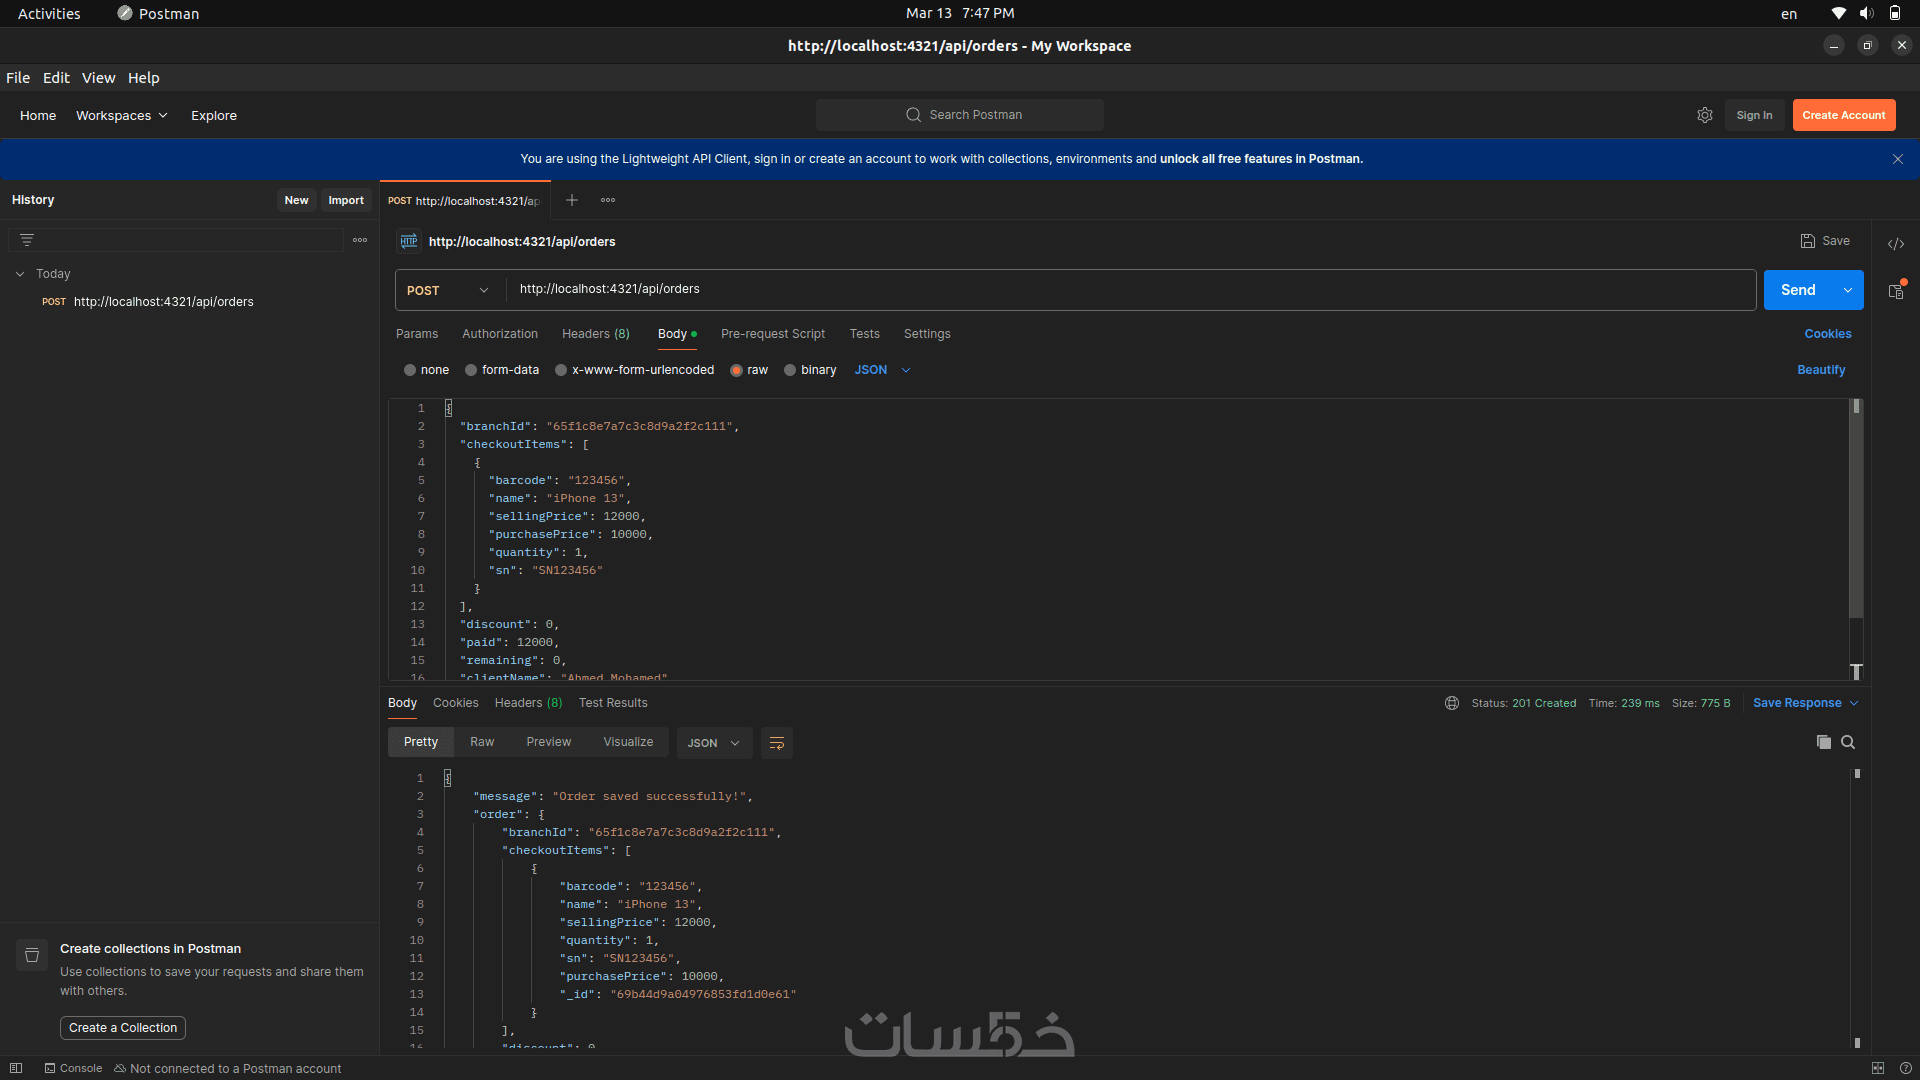Open the settings gear icon

(1705, 115)
